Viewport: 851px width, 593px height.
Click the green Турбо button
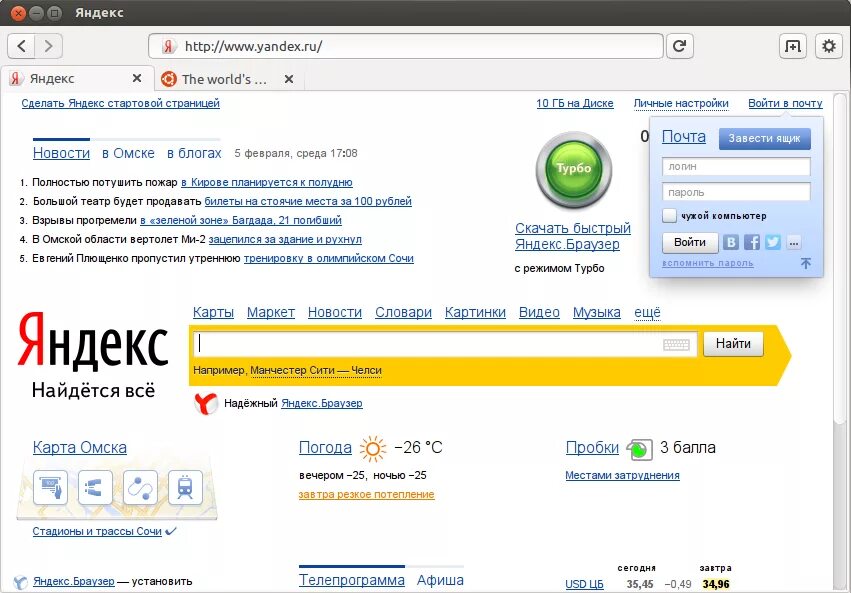tap(574, 169)
